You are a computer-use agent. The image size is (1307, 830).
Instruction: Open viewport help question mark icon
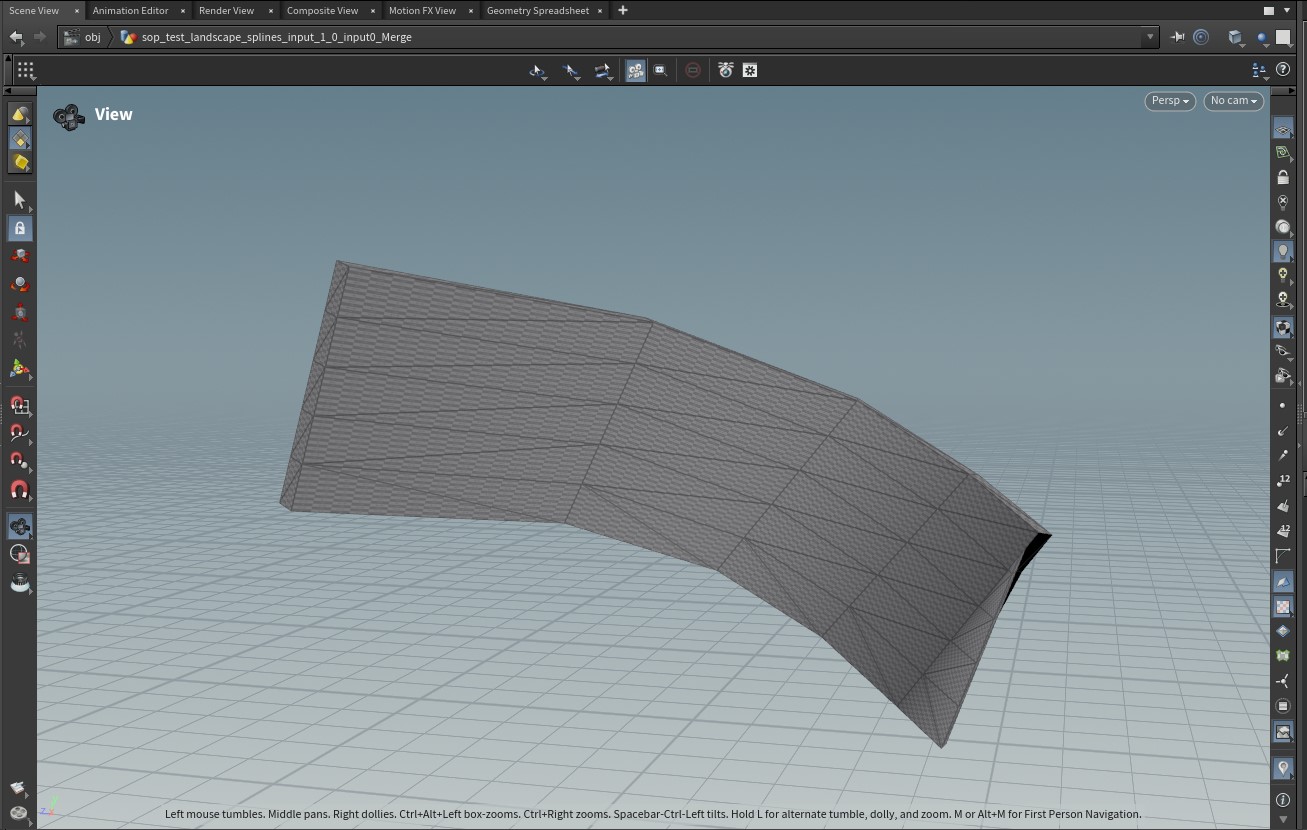click(x=1283, y=70)
